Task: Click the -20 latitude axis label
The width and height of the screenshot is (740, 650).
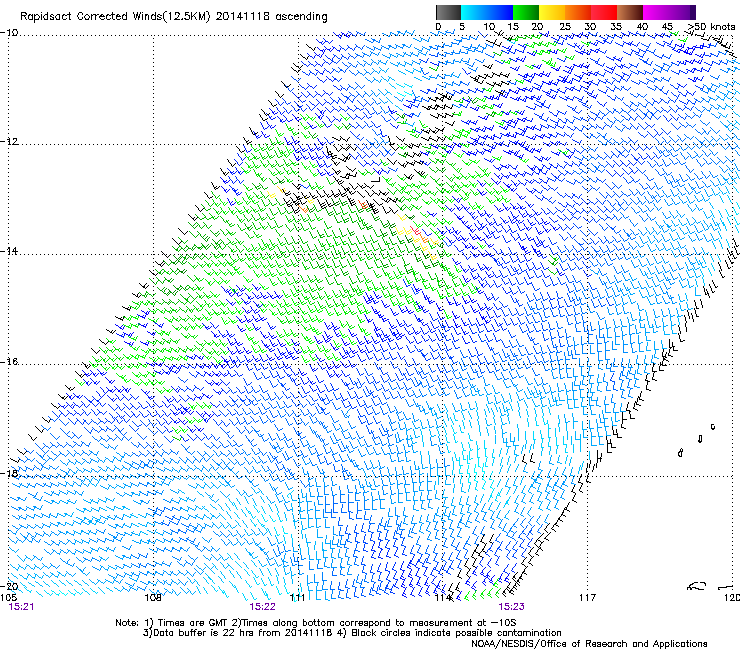Action: pyautogui.click(x=9, y=586)
